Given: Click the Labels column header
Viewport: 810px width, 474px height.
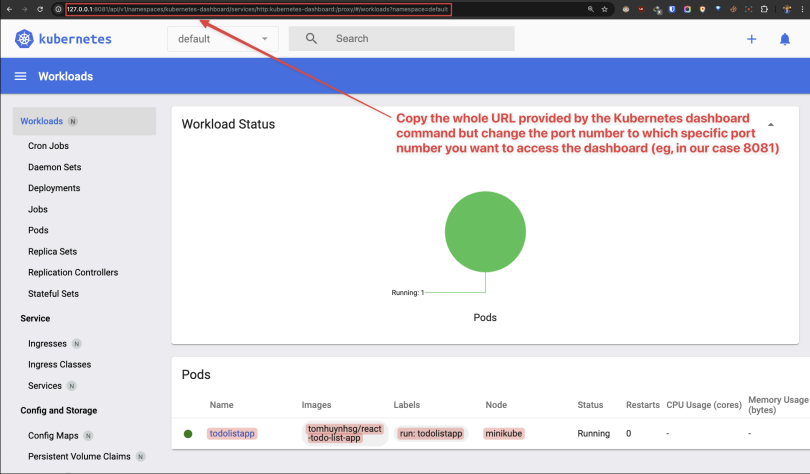Looking at the screenshot, I should pos(407,405).
